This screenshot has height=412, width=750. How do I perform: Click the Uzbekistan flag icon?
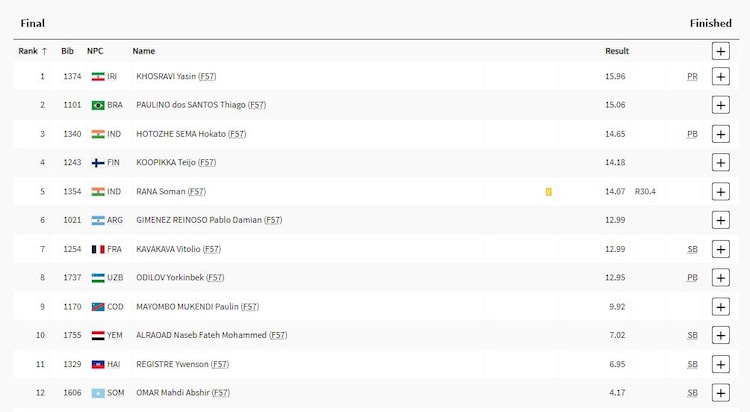coord(98,278)
